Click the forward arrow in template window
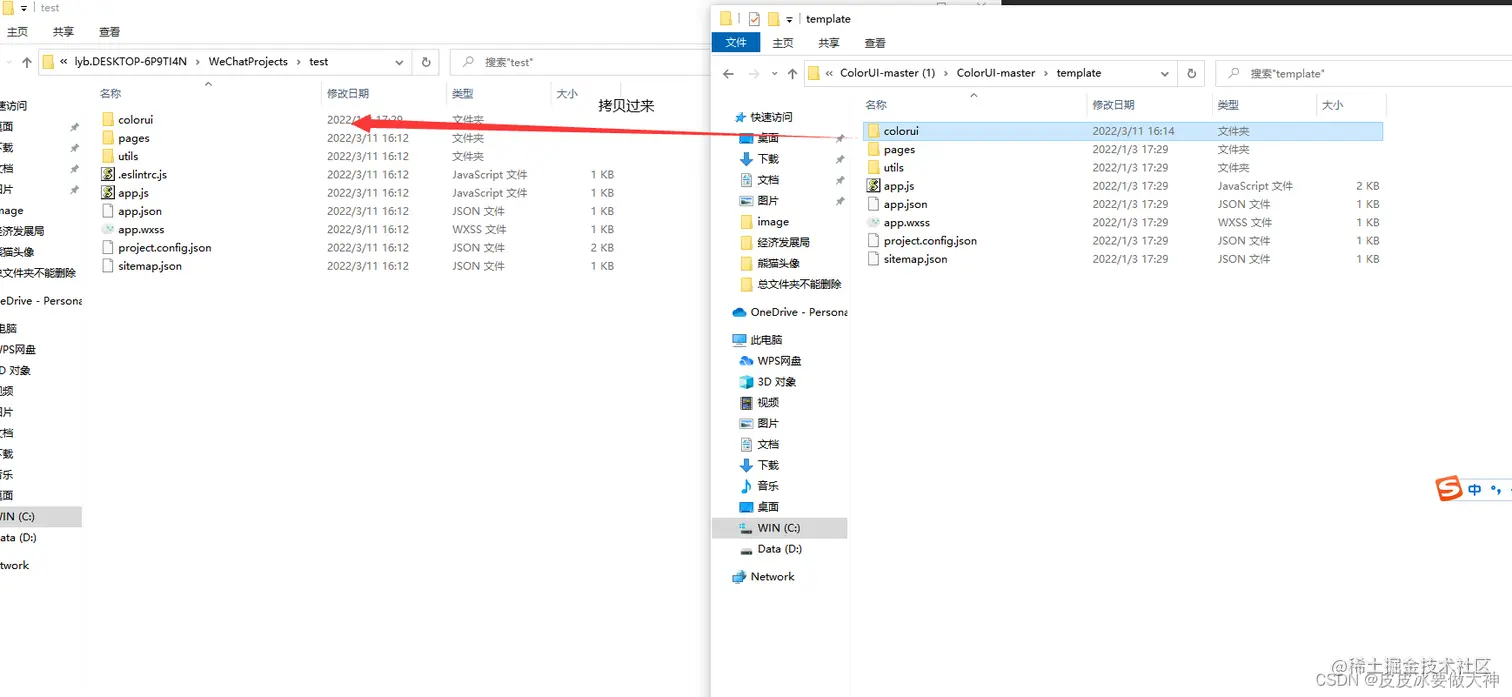Screen dimensions: 1512x697 pyautogui.click(x=754, y=73)
